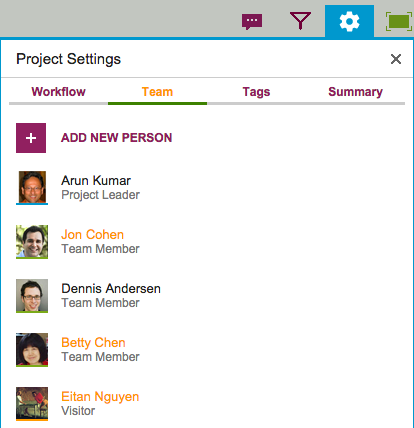Go to the Summary tab
Screen dimensions: 414x428
[x=355, y=92]
